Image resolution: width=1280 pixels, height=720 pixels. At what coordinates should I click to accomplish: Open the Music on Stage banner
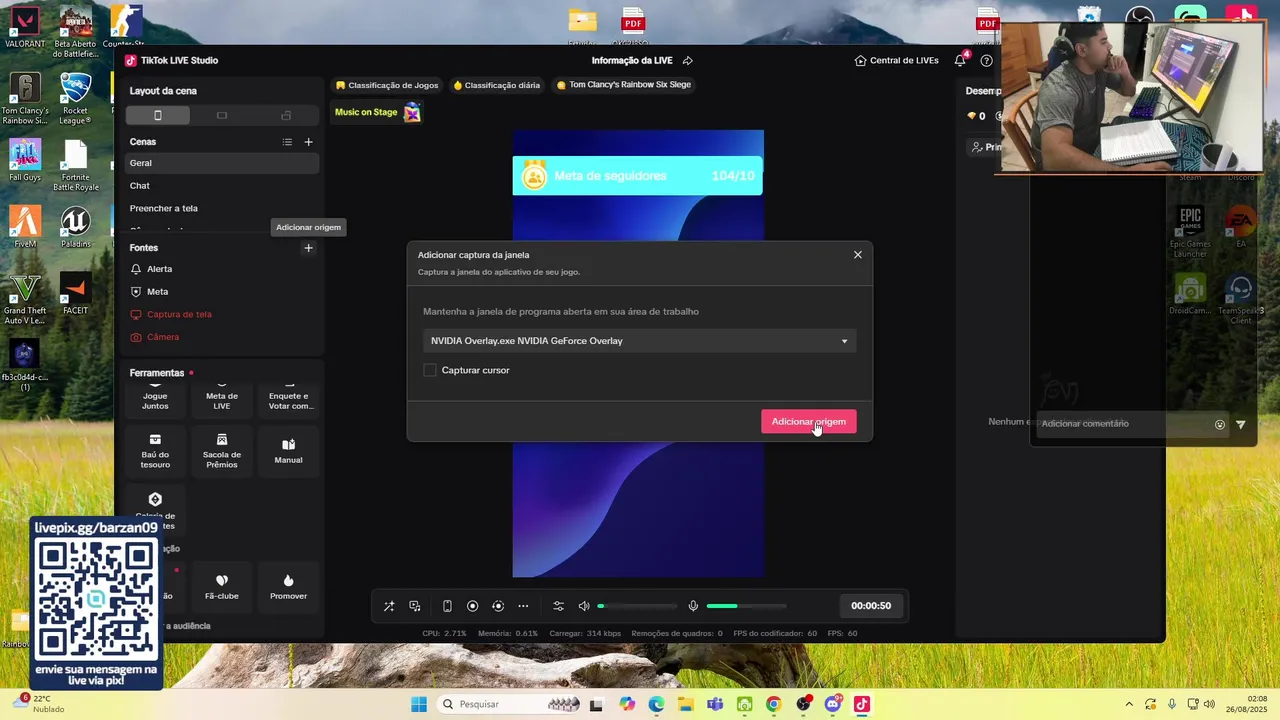point(377,112)
